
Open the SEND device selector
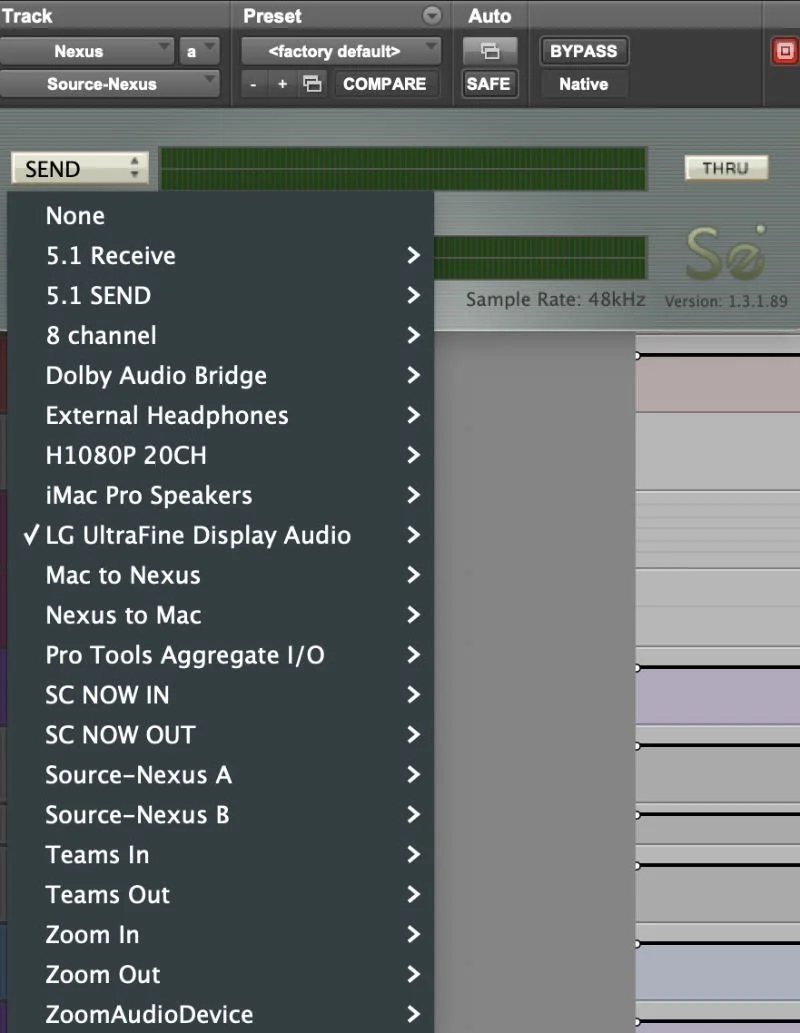click(80, 169)
